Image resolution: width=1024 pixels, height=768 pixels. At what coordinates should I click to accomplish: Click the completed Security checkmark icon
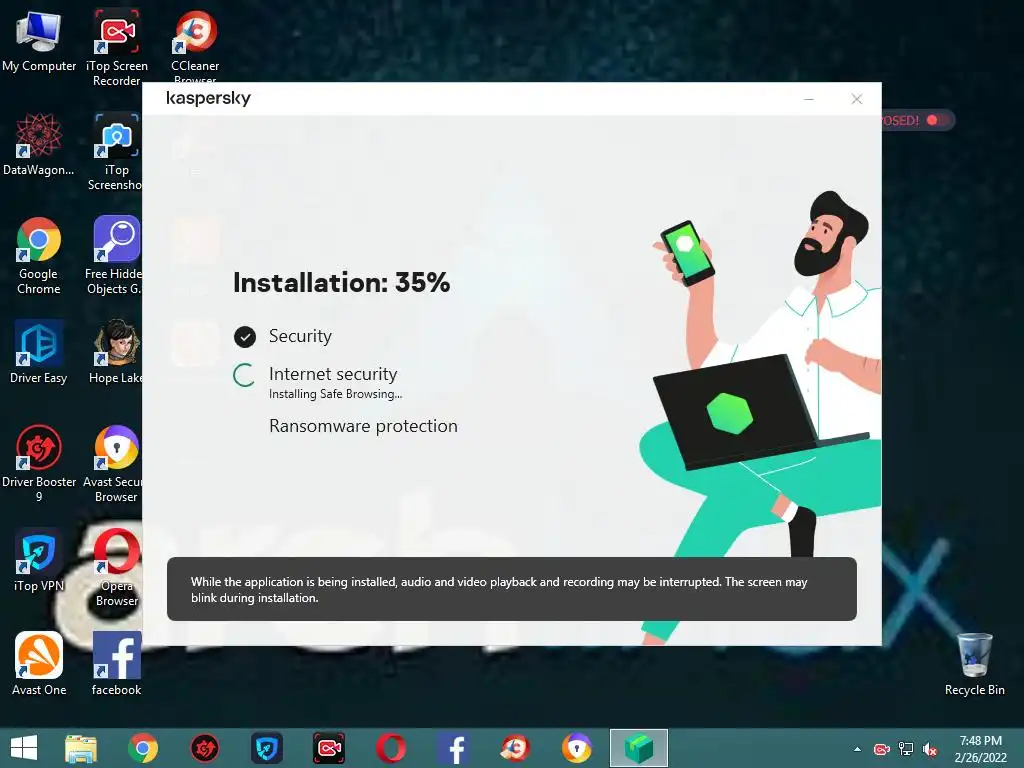tap(245, 337)
